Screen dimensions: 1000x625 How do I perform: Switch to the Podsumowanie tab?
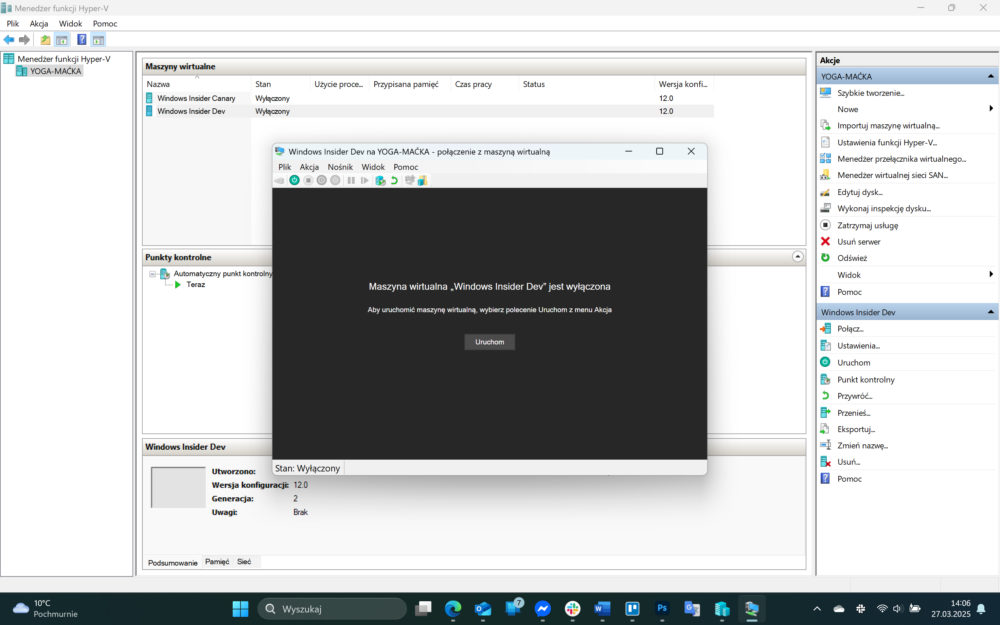click(173, 562)
